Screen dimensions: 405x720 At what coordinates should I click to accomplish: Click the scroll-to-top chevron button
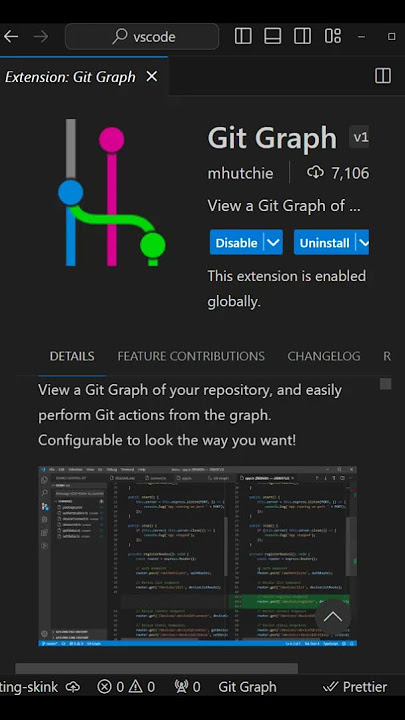pos(333,617)
